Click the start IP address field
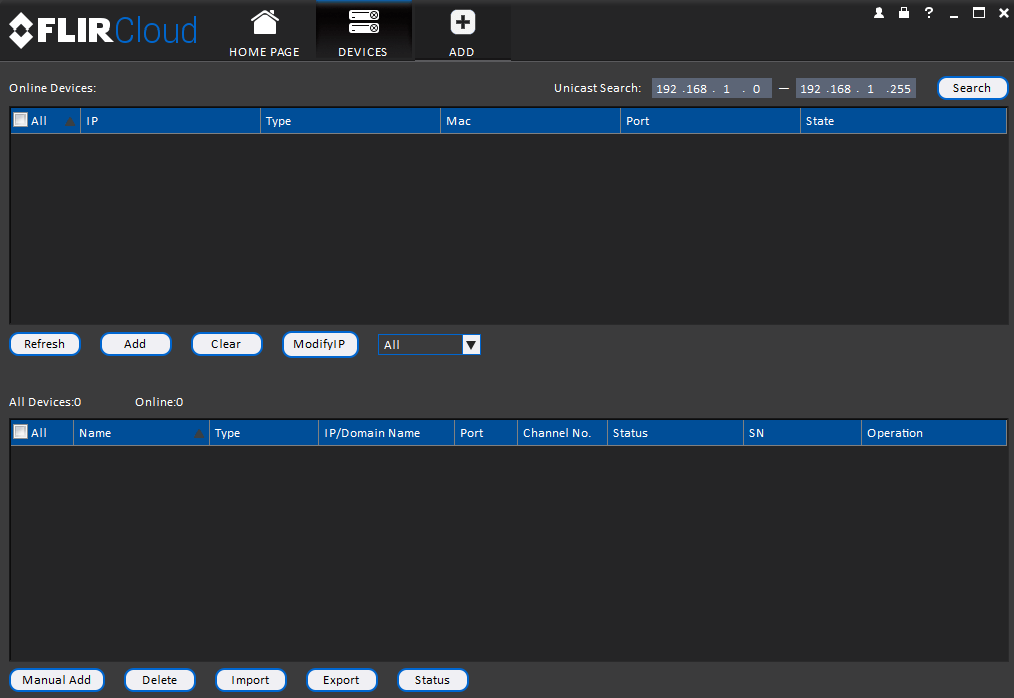Image resolution: width=1014 pixels, height=698 pixels. [710, 89]
